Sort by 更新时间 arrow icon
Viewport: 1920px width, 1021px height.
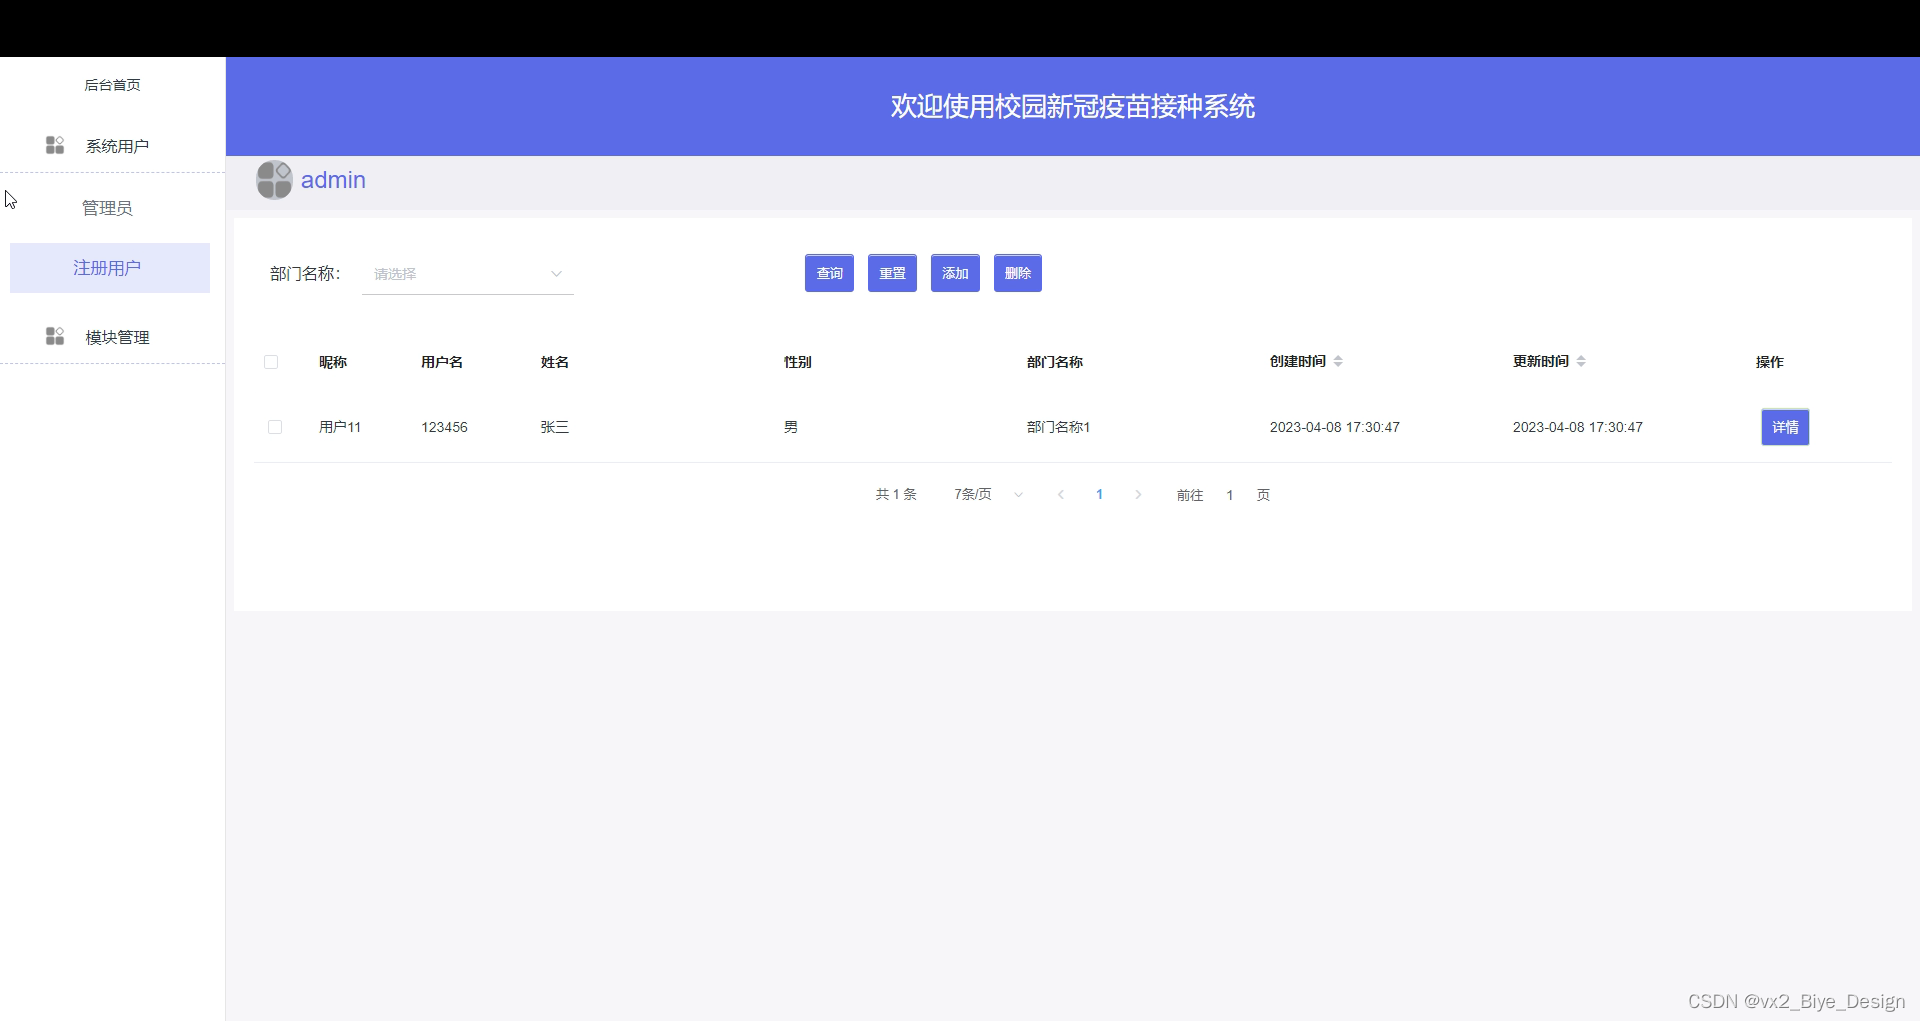pos(1581,361)
